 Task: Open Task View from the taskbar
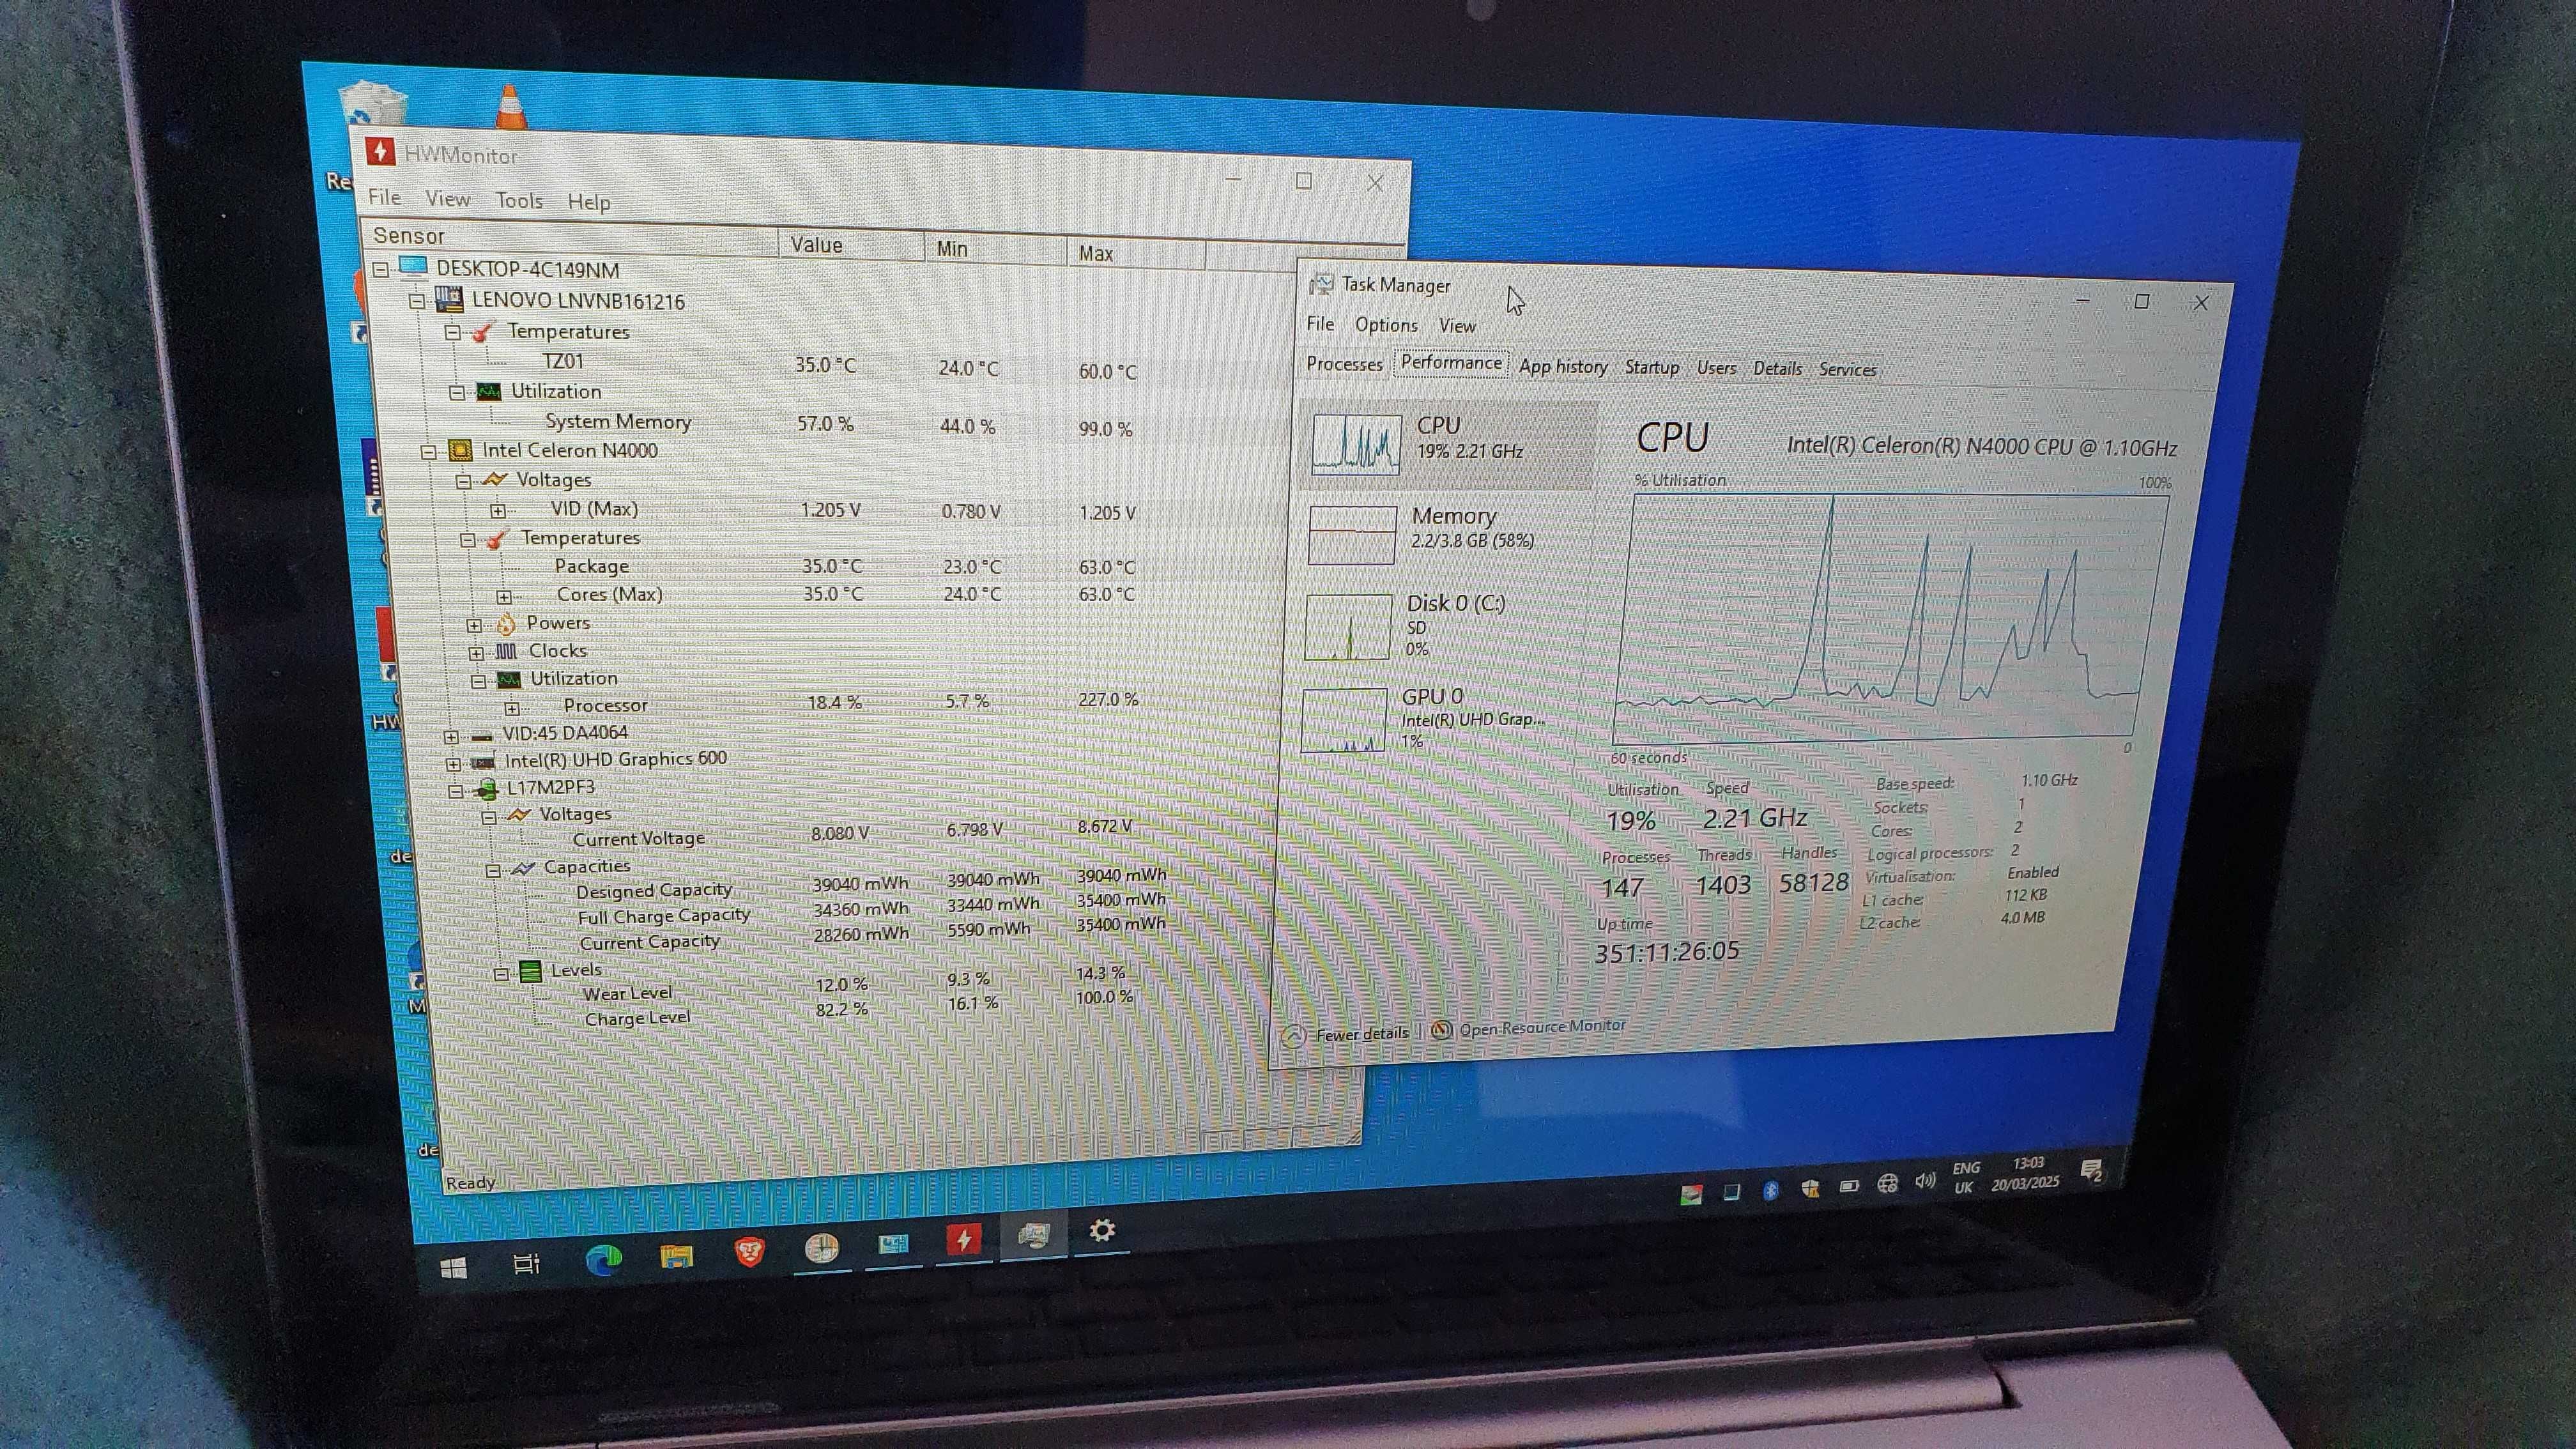[x=527, y=1264]
